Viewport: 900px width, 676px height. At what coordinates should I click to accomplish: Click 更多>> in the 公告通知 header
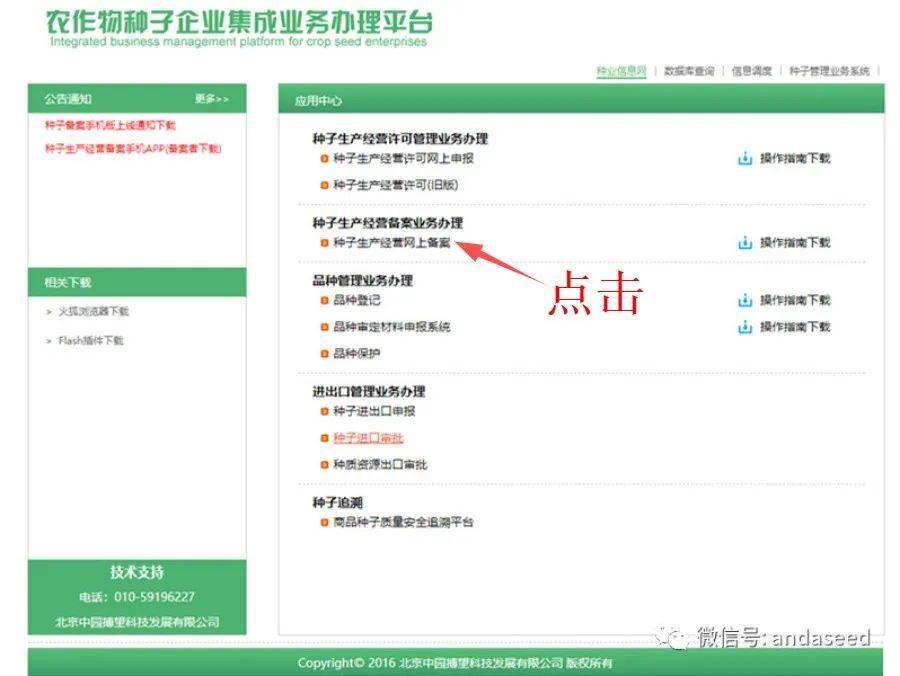pos(212,99)
